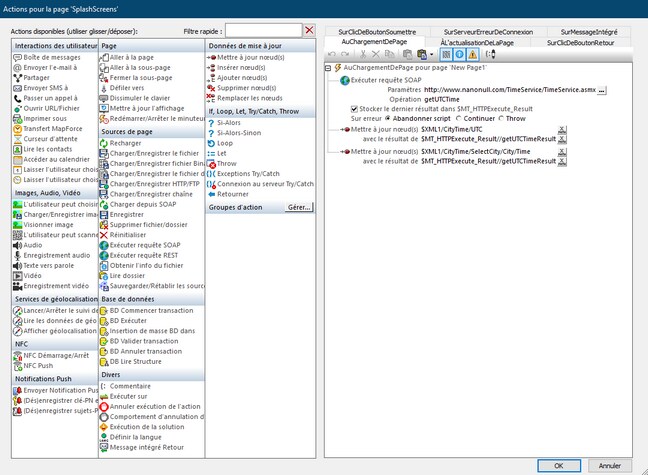
Task: Open the paste dropdown arrow in toolbar
Action: tap(432, 54)
